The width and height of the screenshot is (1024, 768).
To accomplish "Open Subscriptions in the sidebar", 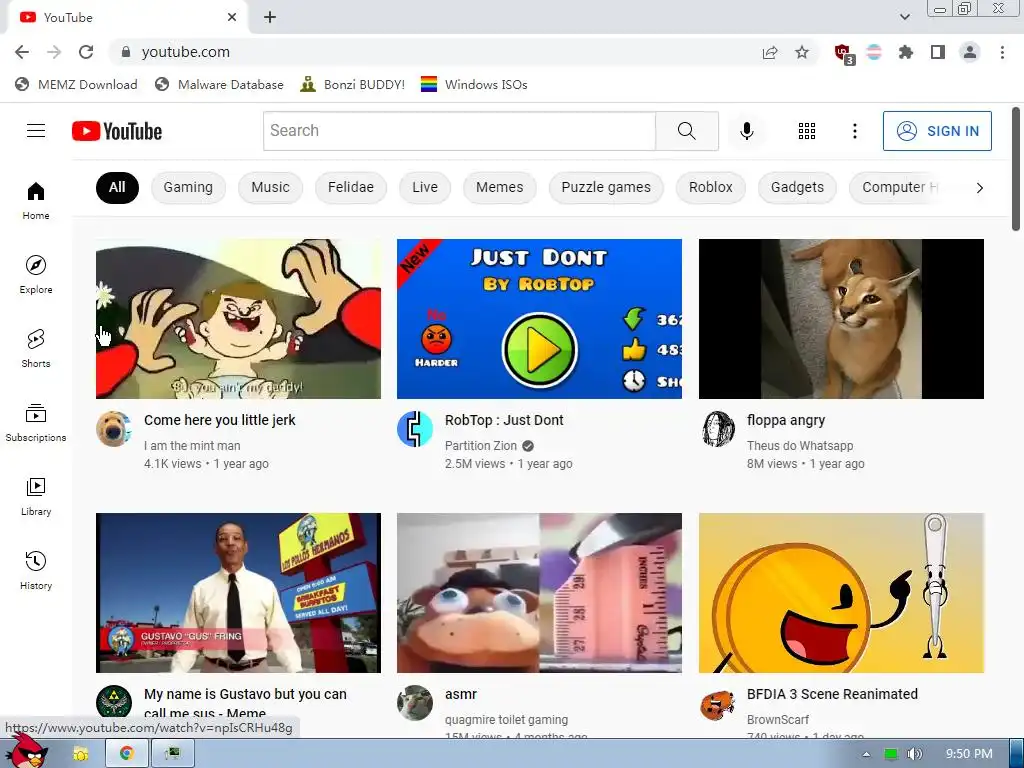I will click(x=36, y=423).
